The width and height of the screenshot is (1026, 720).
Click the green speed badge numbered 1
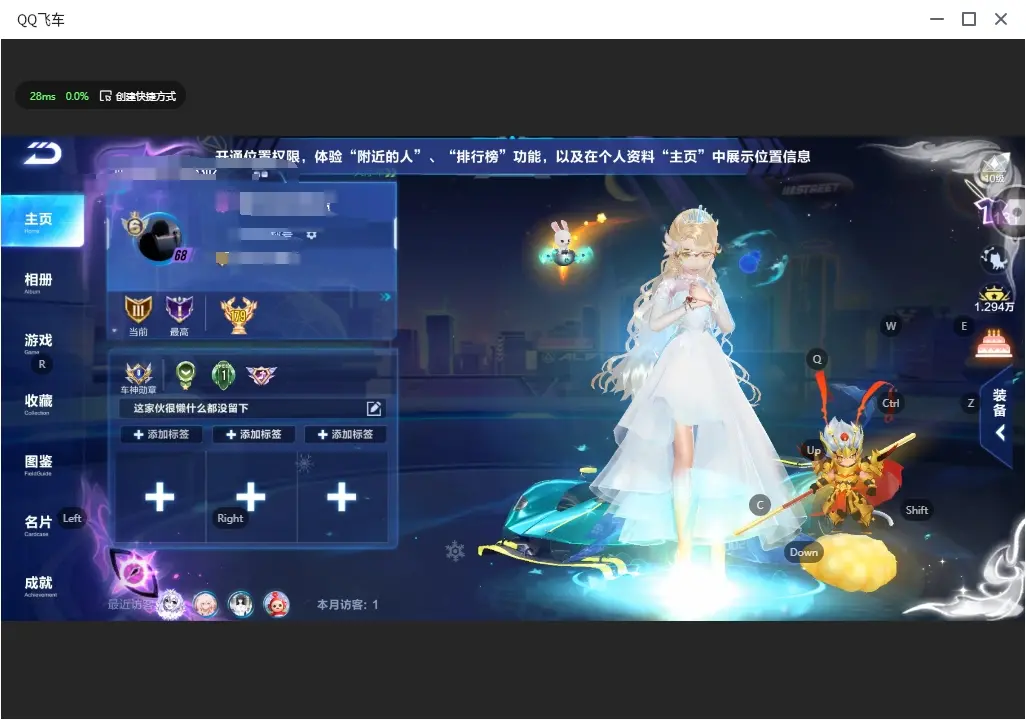pyautogui.click(x=224, y=375)
